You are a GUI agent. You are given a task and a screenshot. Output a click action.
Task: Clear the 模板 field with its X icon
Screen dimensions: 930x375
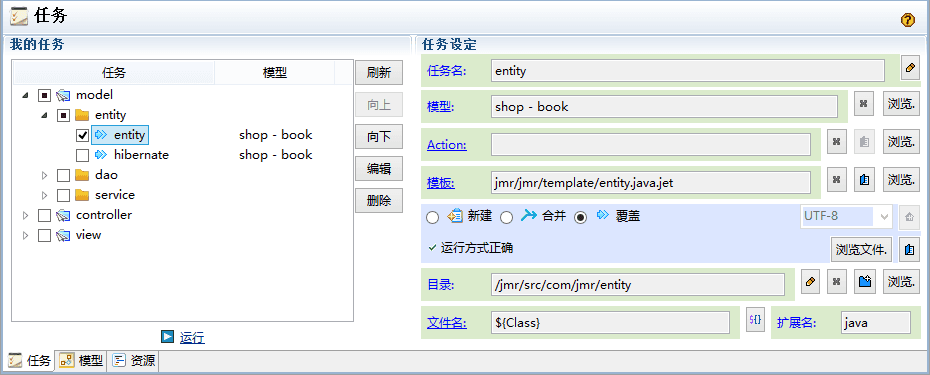click(x=836, y=180)
